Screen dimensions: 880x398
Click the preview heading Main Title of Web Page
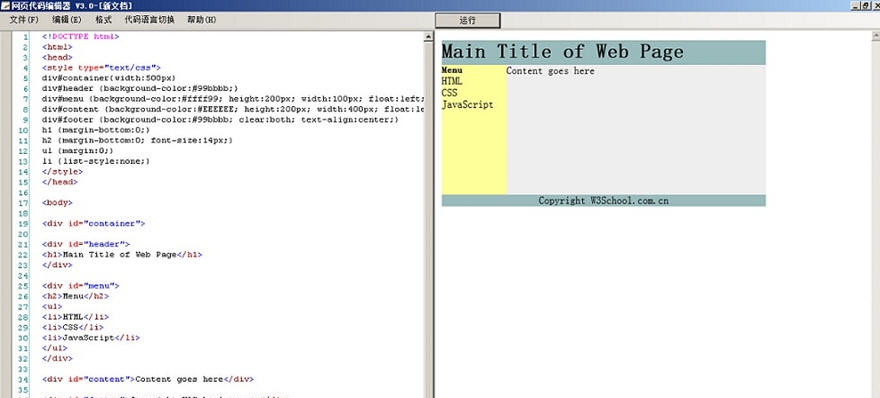click(x=563, y=52)
